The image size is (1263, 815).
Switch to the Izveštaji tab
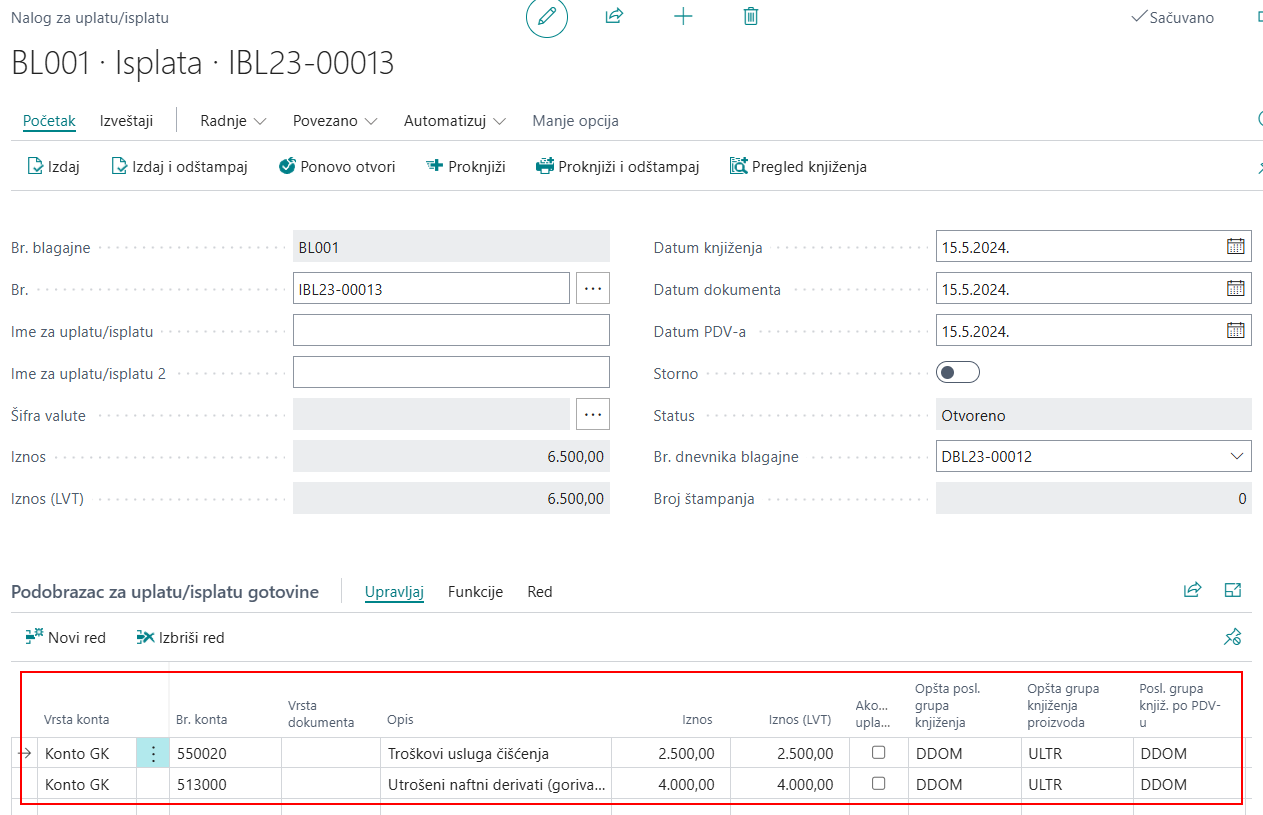[126, 121]
